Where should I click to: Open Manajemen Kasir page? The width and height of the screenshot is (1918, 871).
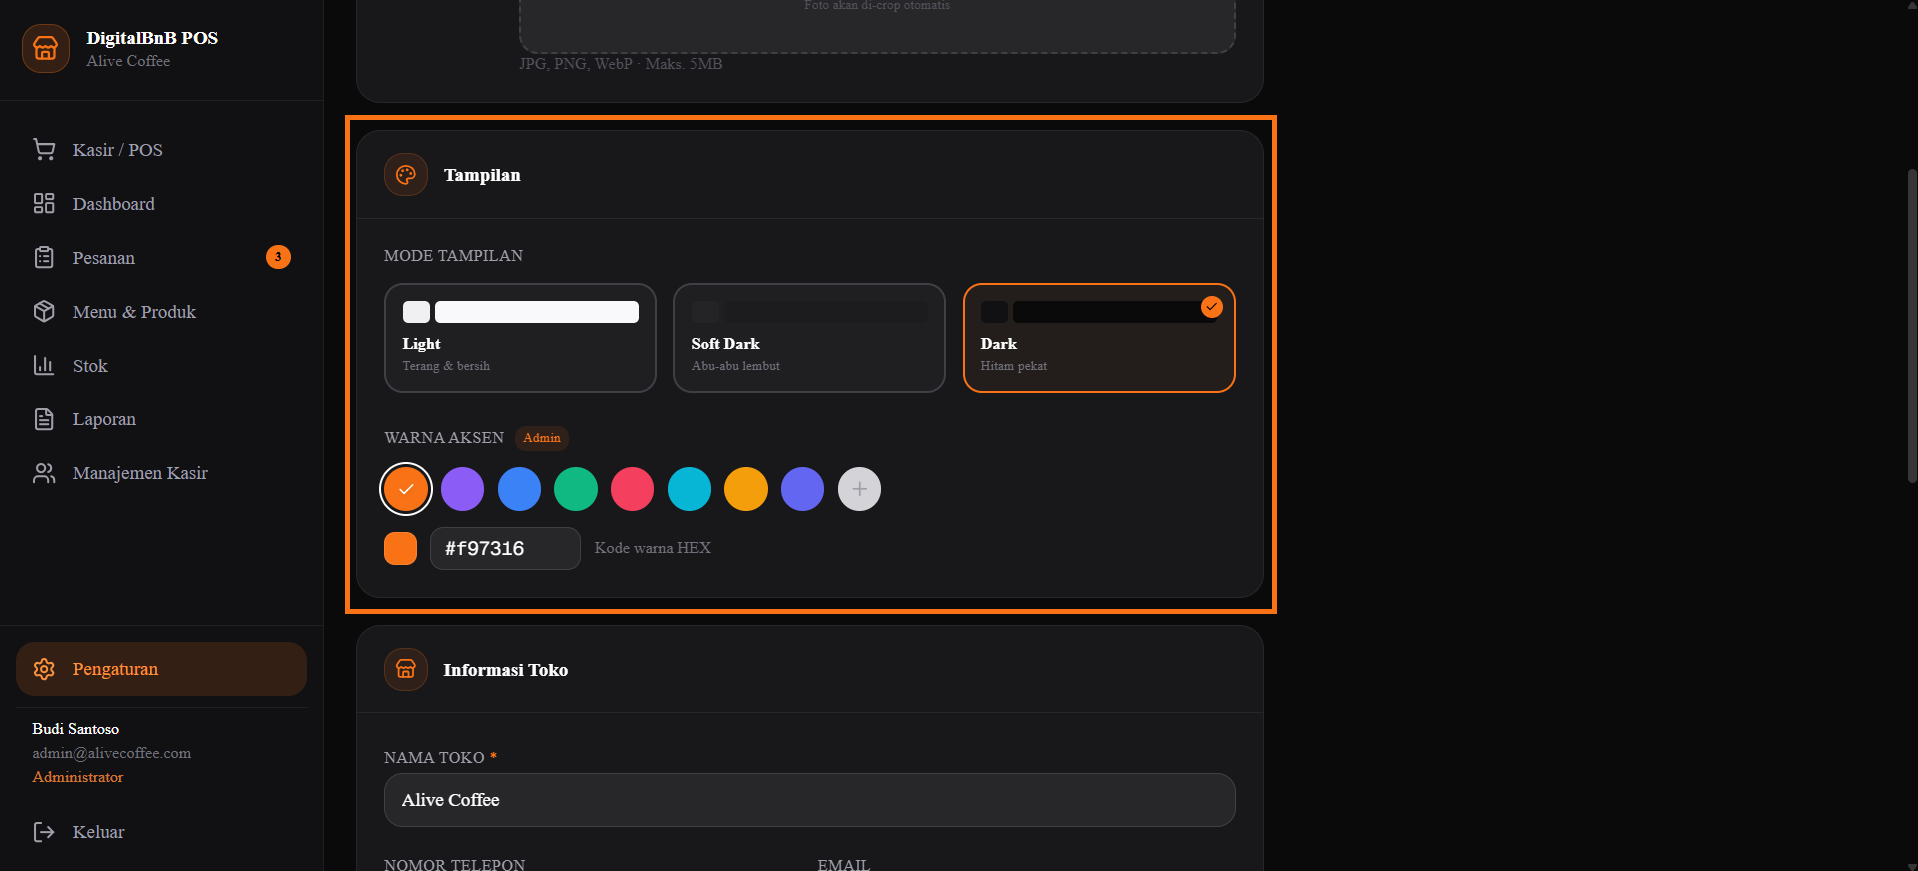click(161, 473)
